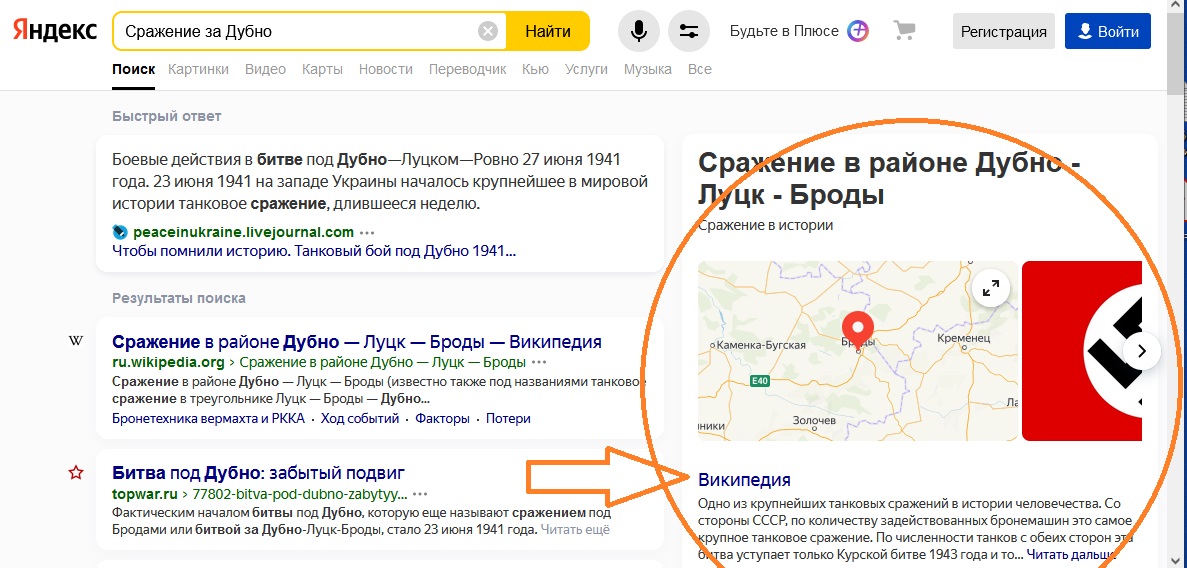Open the Музыка tab
The height and width of the screenshot is (568, 1187).
[x=648, y=69]
